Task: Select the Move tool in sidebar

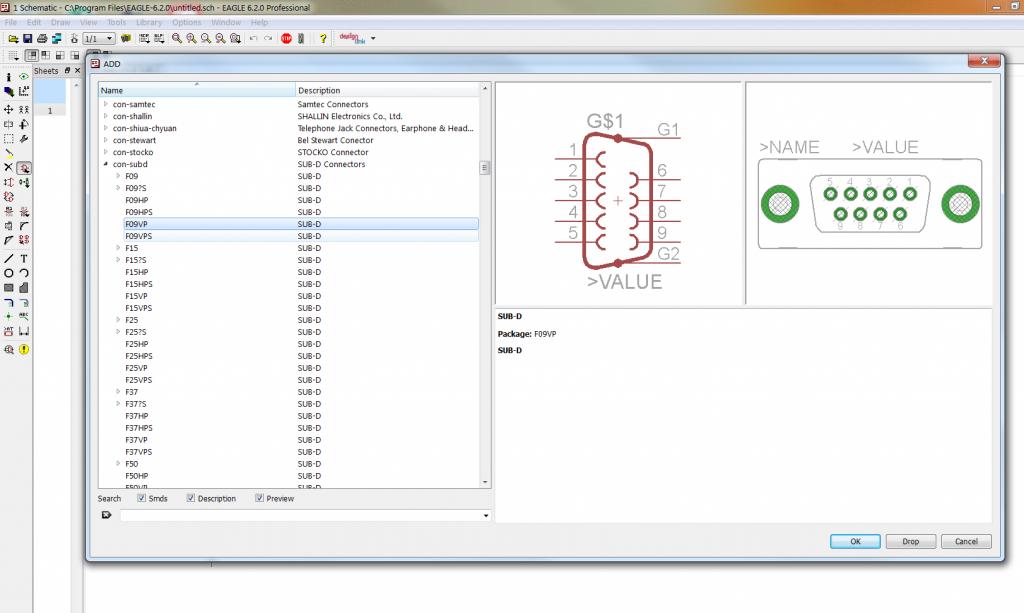Action: tap(9, 109)
